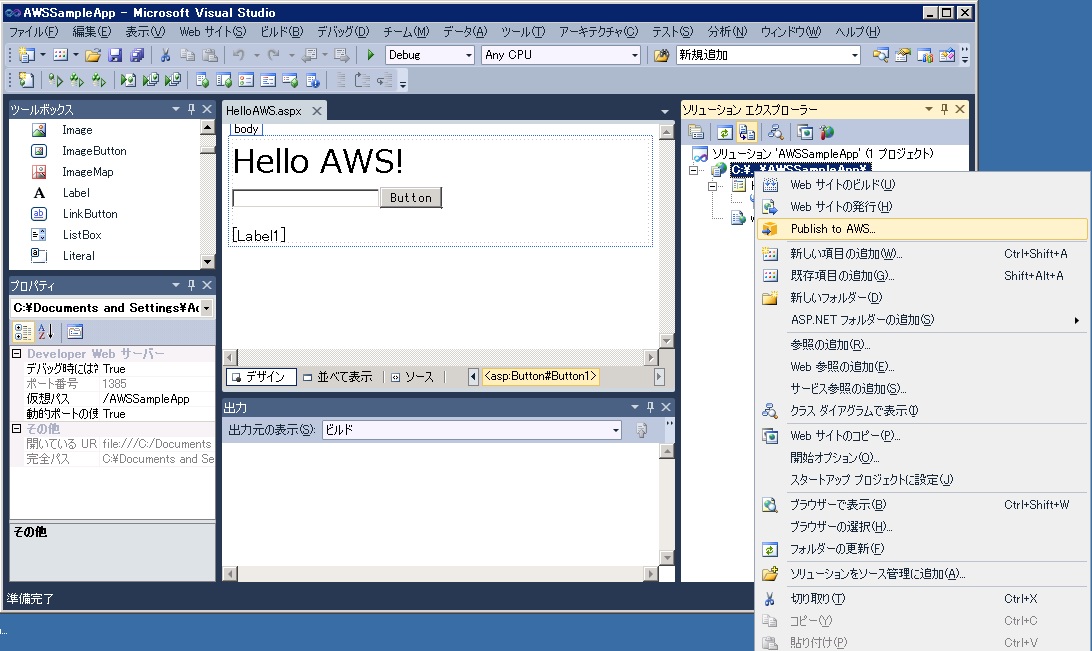The image size is (1092, 651).
Task: Close the HelloAWS.aspx tab
Action: click(x=317, y=111)
